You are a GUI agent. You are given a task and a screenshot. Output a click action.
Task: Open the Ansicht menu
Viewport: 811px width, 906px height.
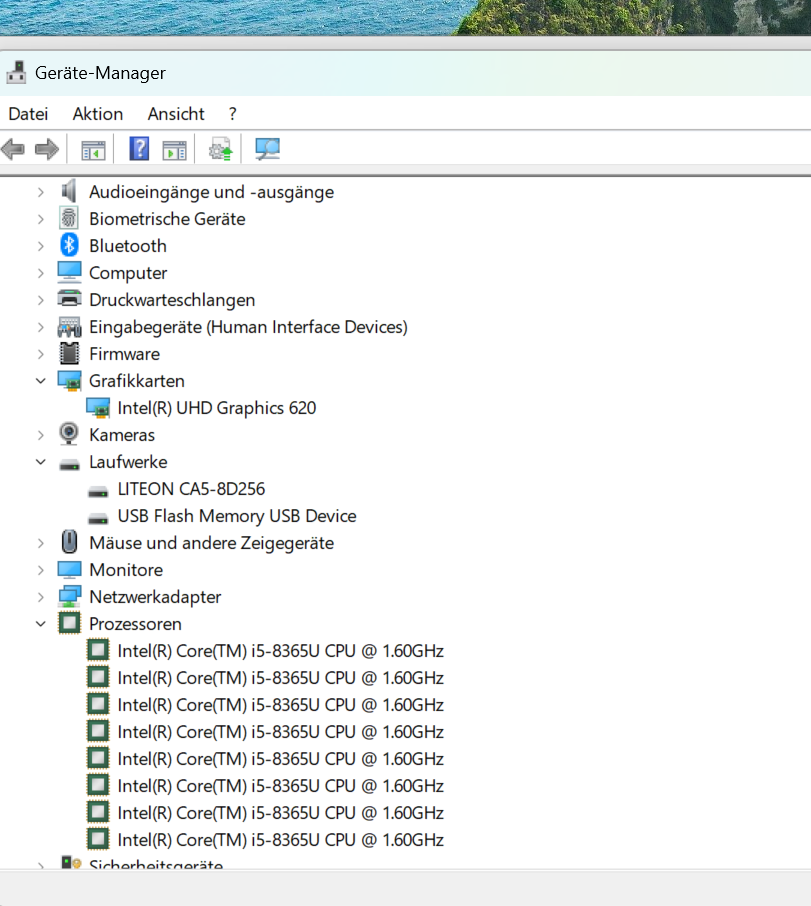pos(176,114)
